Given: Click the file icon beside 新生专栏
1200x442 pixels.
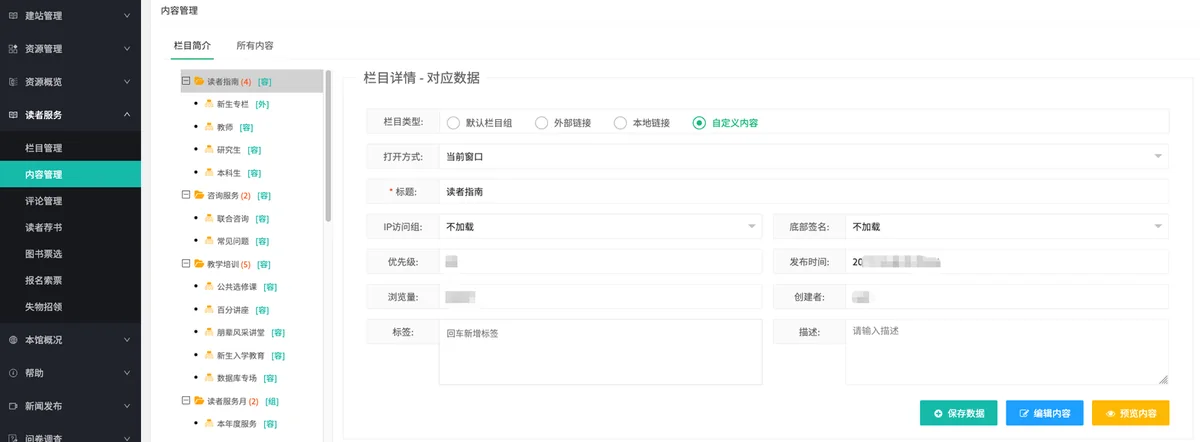Looking at the screenshot, I should 208,104.
